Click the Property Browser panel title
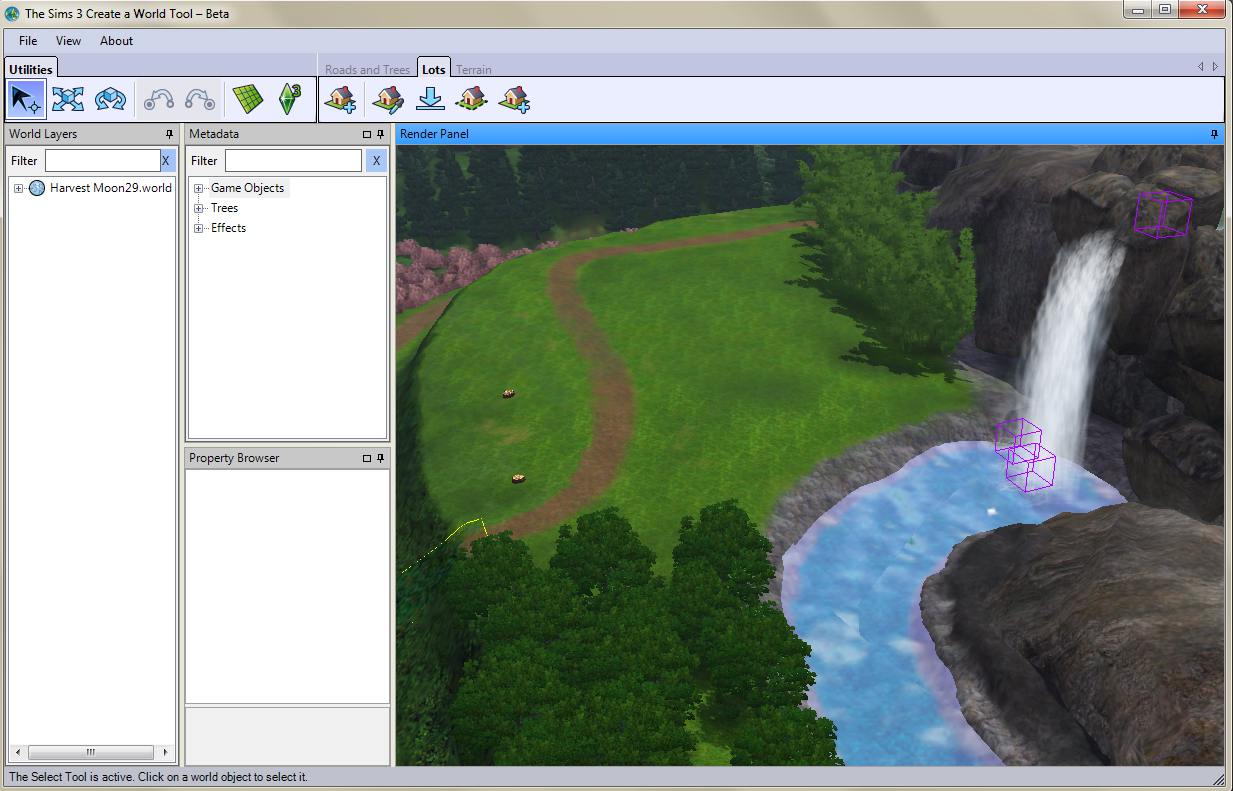 (234, 458)
